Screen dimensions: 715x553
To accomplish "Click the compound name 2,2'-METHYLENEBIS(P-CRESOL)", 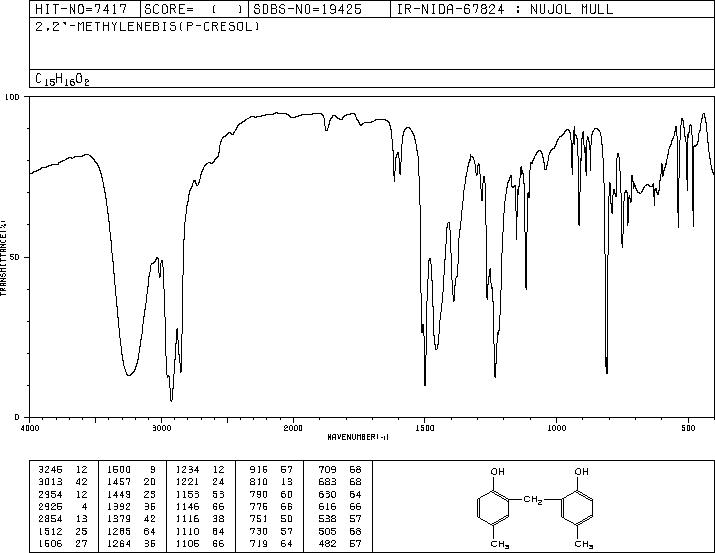I will [147, 26].
